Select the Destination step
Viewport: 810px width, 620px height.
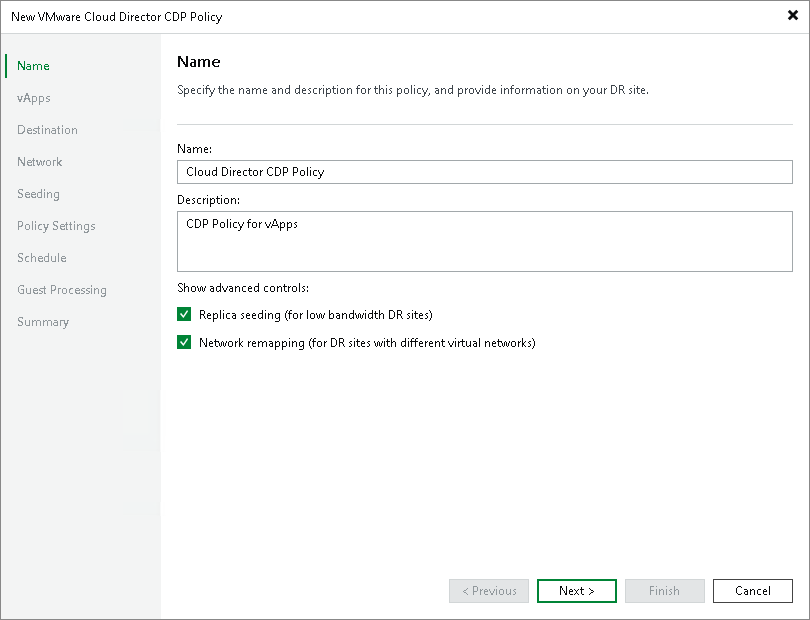[x=48, y=130]
